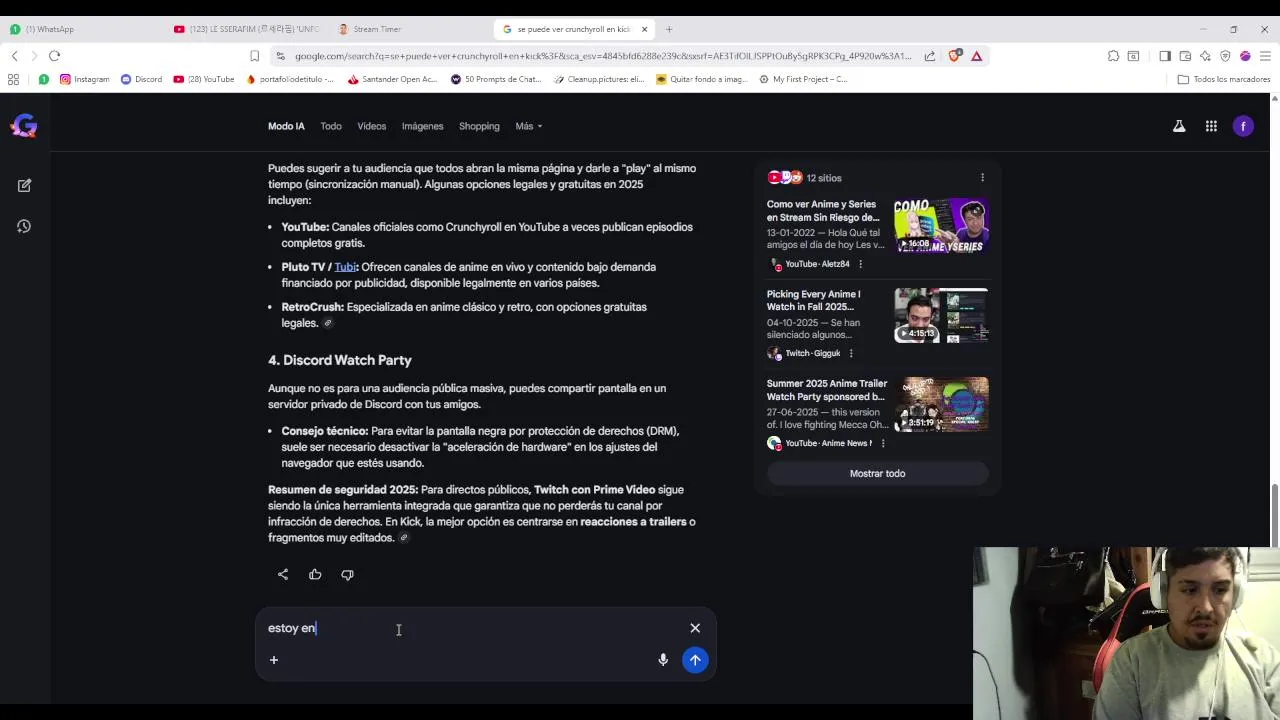
Task: Click the page vertical scrollbar thumb
Action: 1274,514
